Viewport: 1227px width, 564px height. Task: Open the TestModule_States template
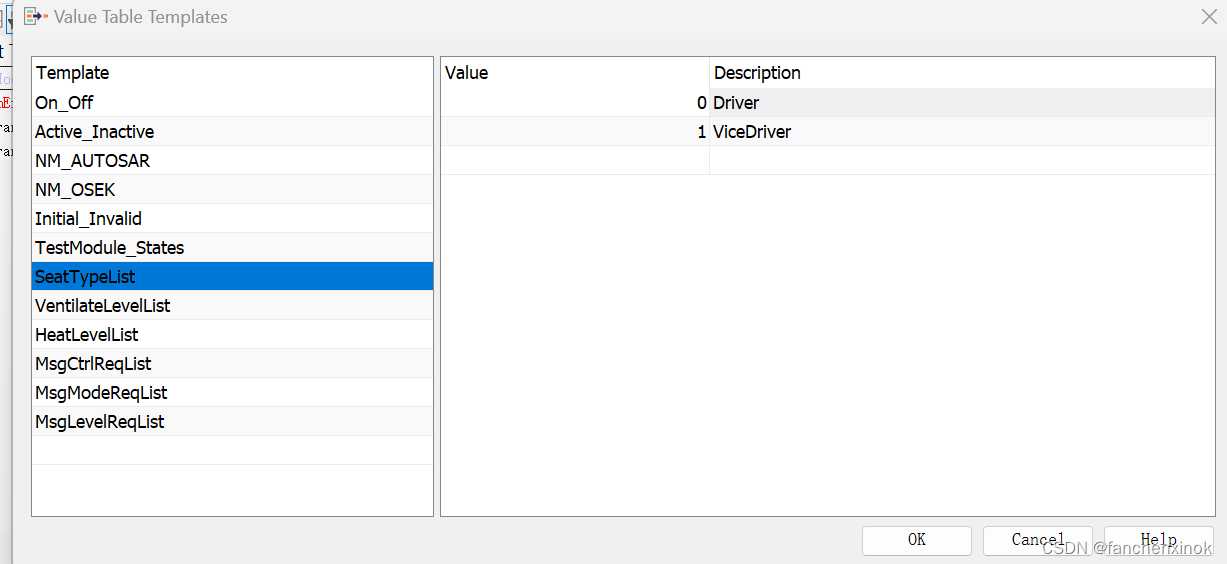(233, 247)
